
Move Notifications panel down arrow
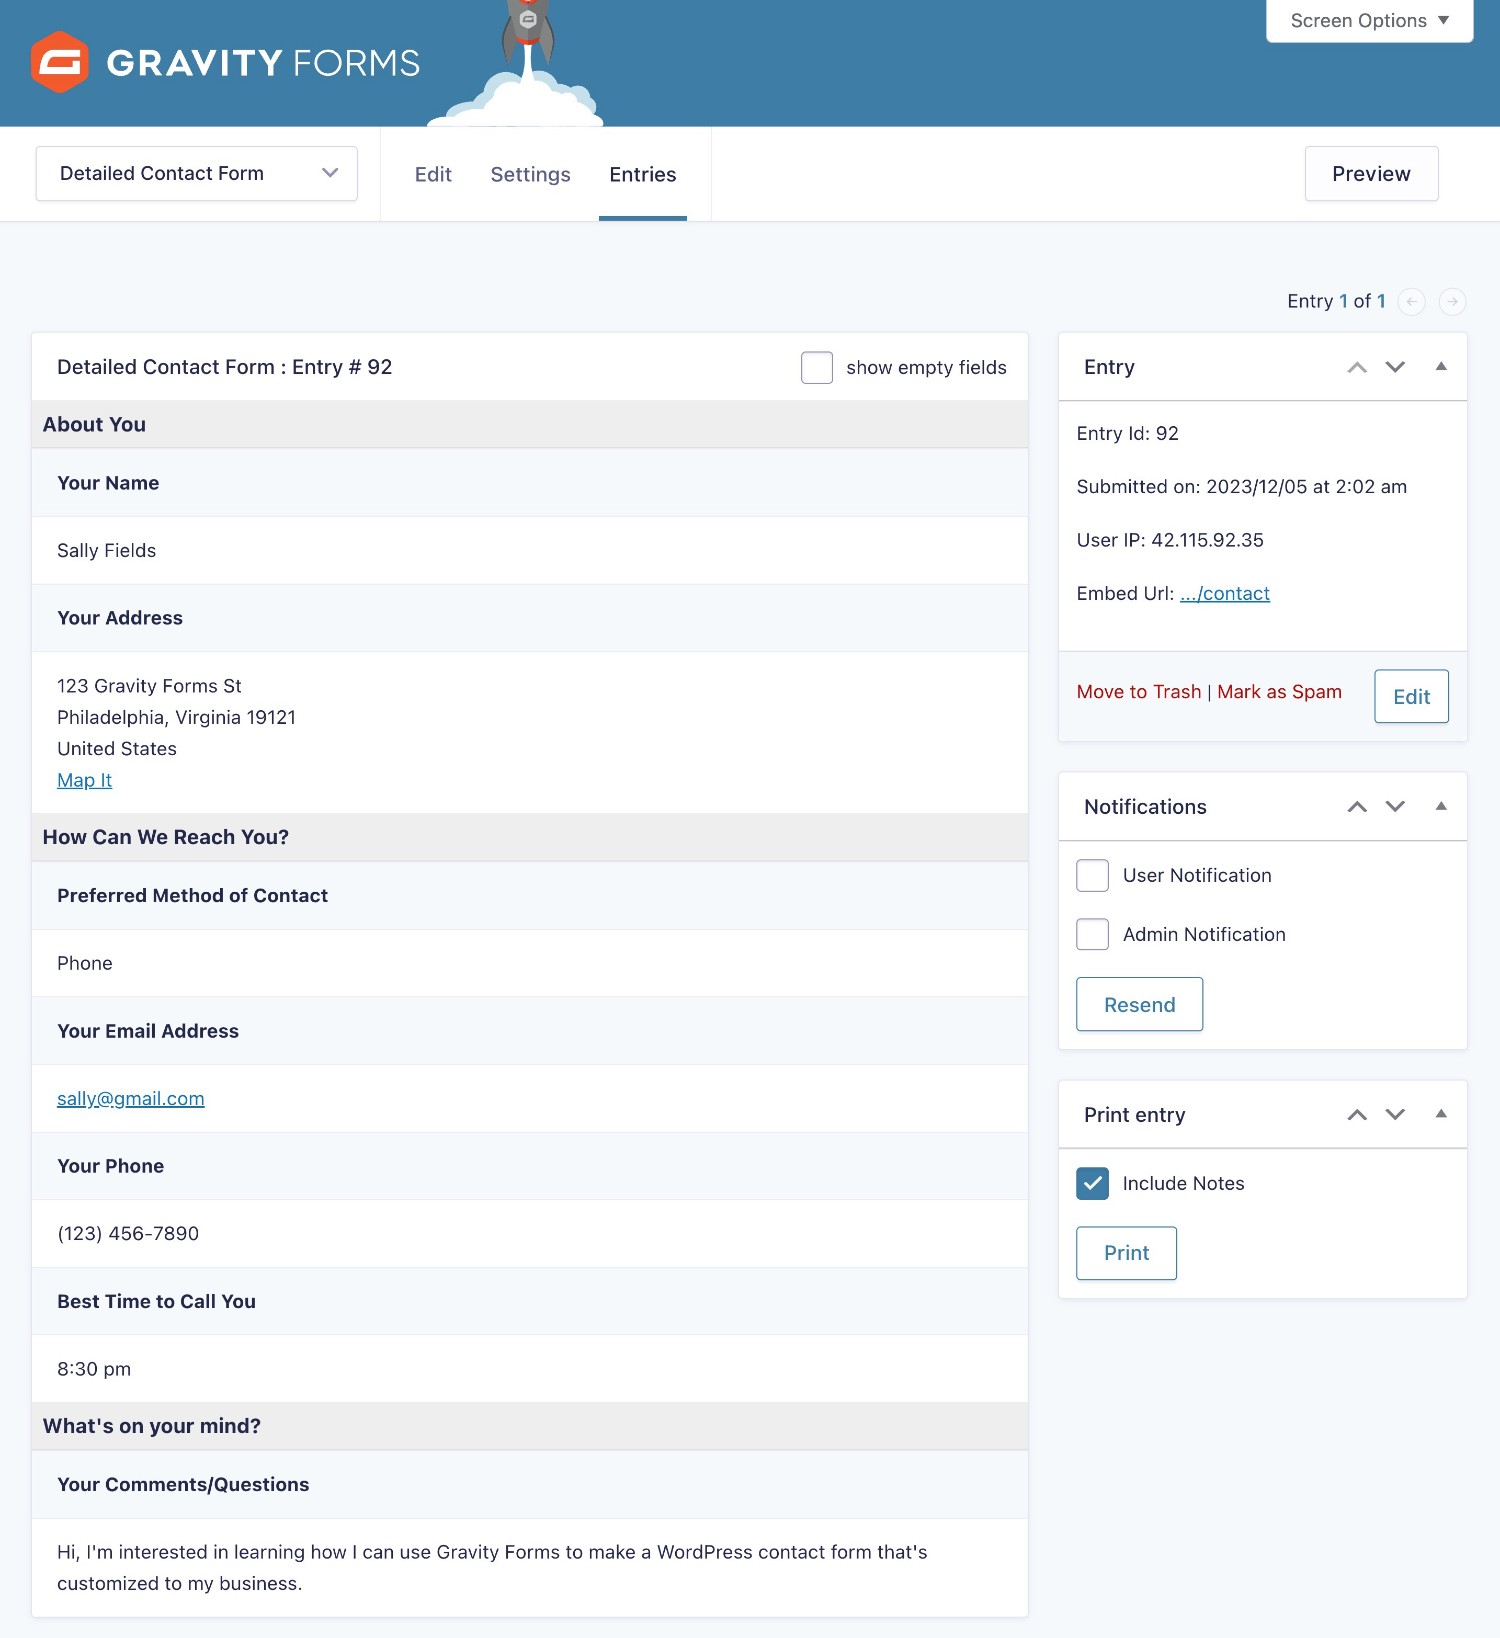pos(1395,807)
